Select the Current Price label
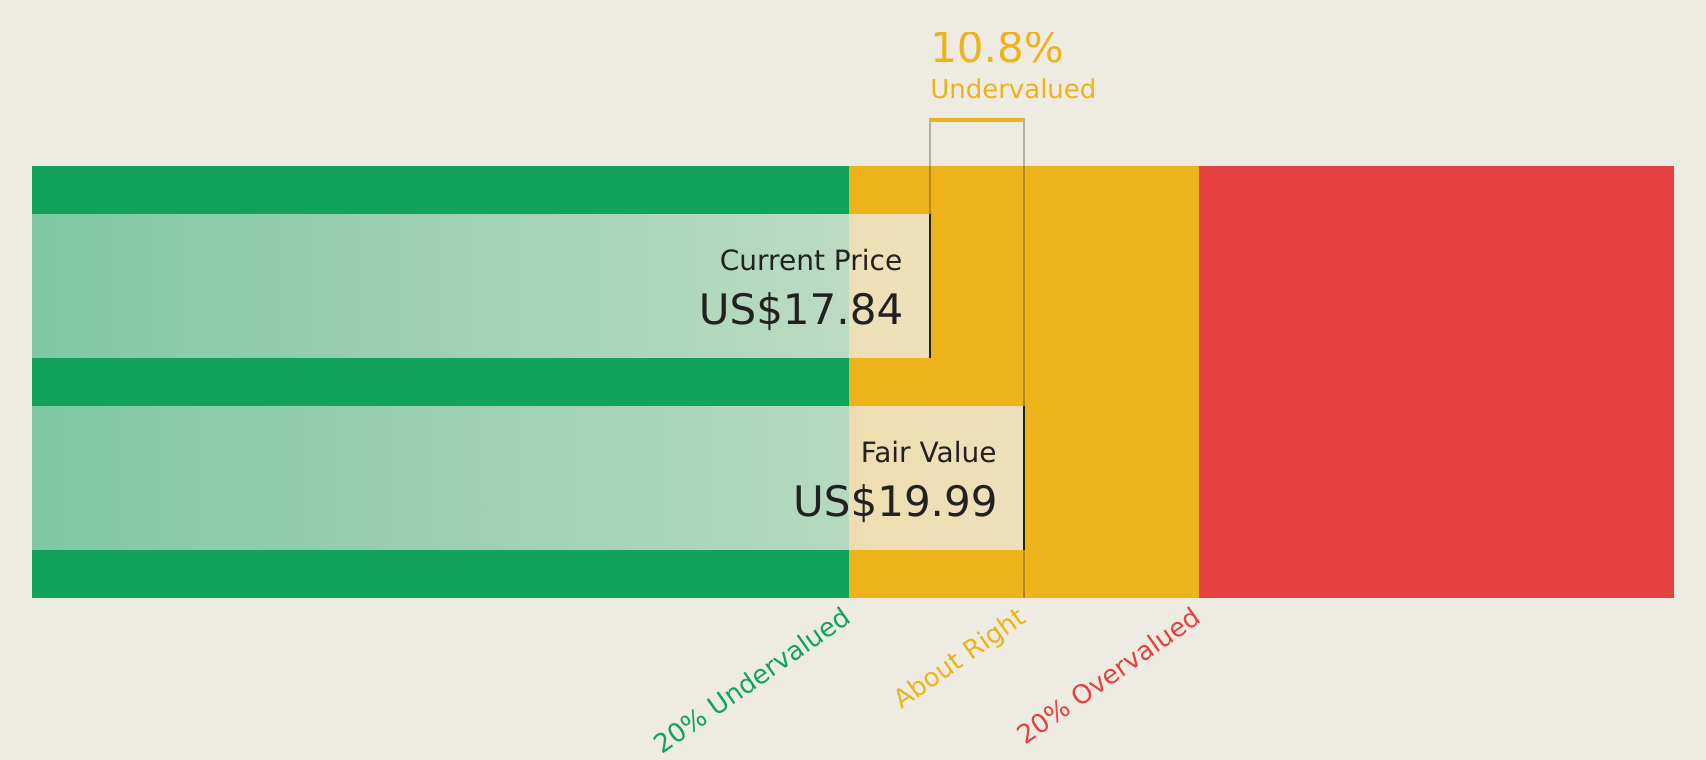The width and height of the screenshot is (1706, 760). tap(811, 261)
